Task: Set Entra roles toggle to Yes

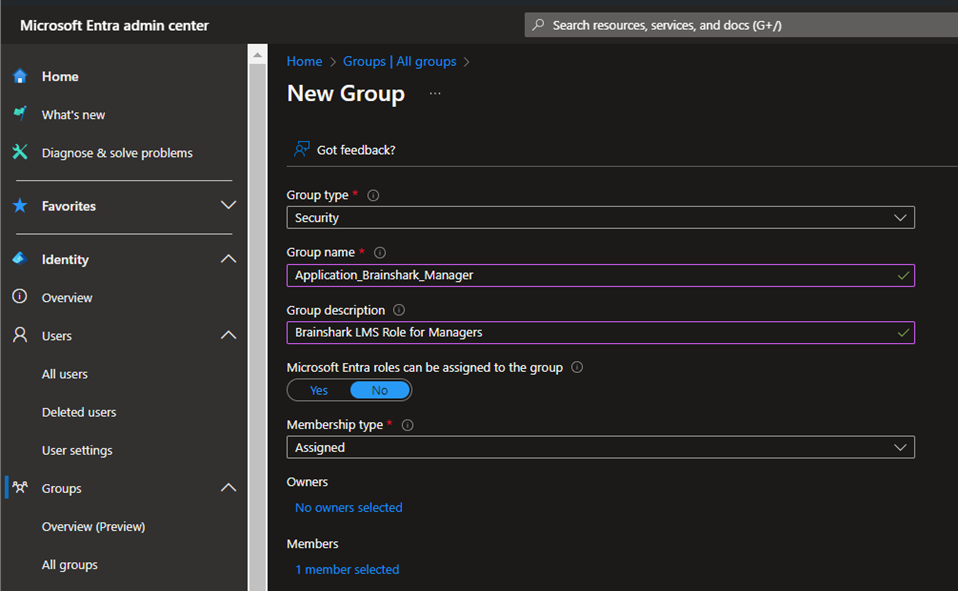Action: (319, 390)
